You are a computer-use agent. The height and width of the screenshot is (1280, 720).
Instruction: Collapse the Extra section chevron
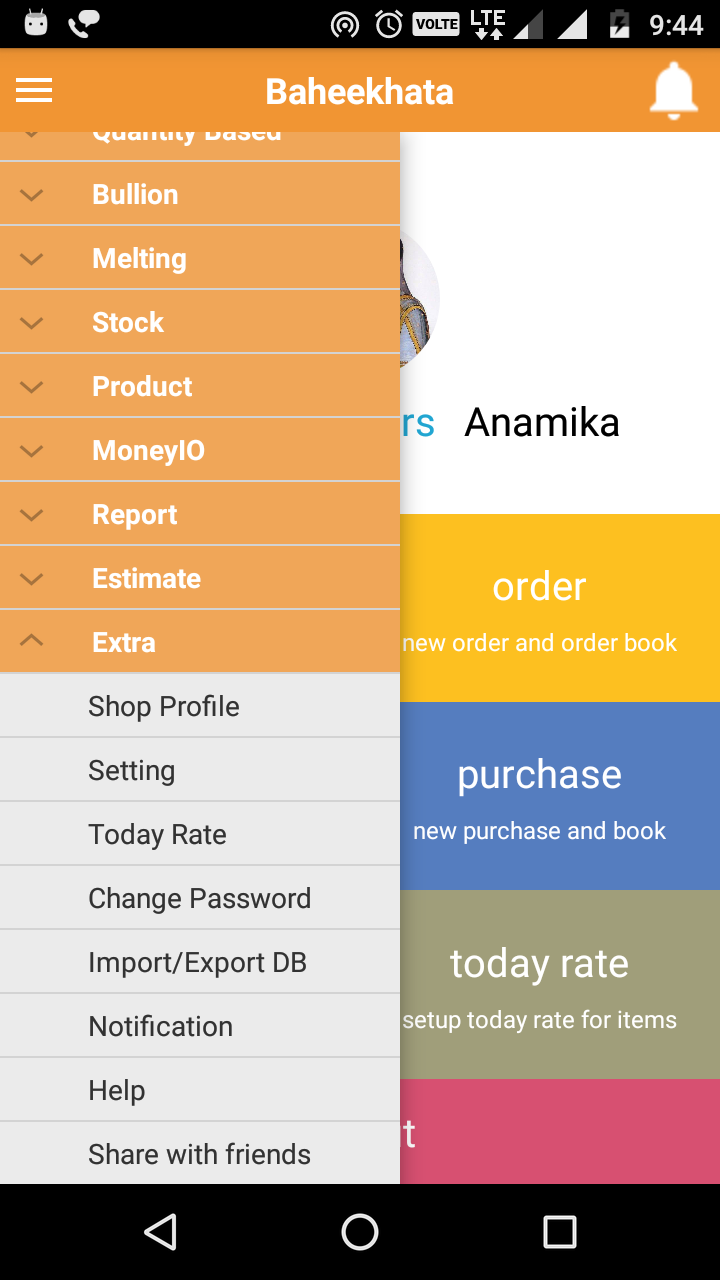coord(32,642)
